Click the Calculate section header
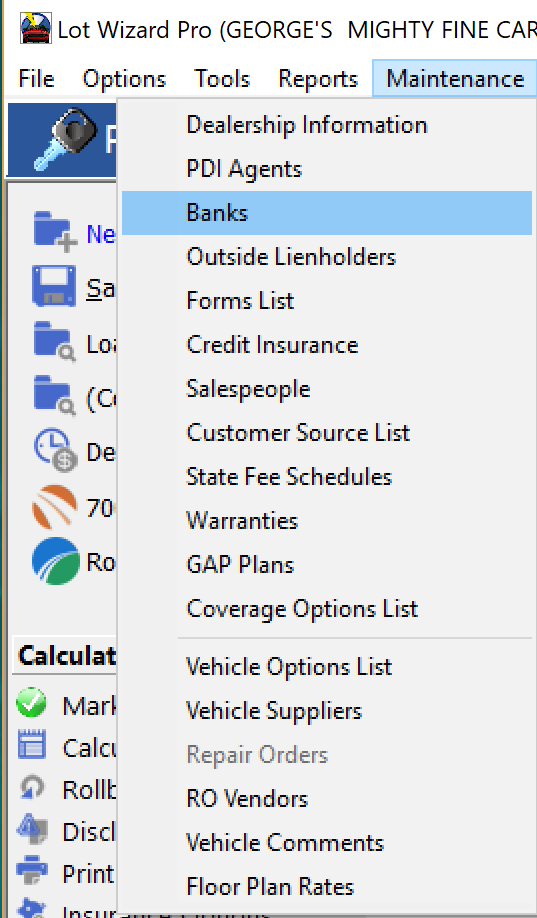 coord(66,656)
